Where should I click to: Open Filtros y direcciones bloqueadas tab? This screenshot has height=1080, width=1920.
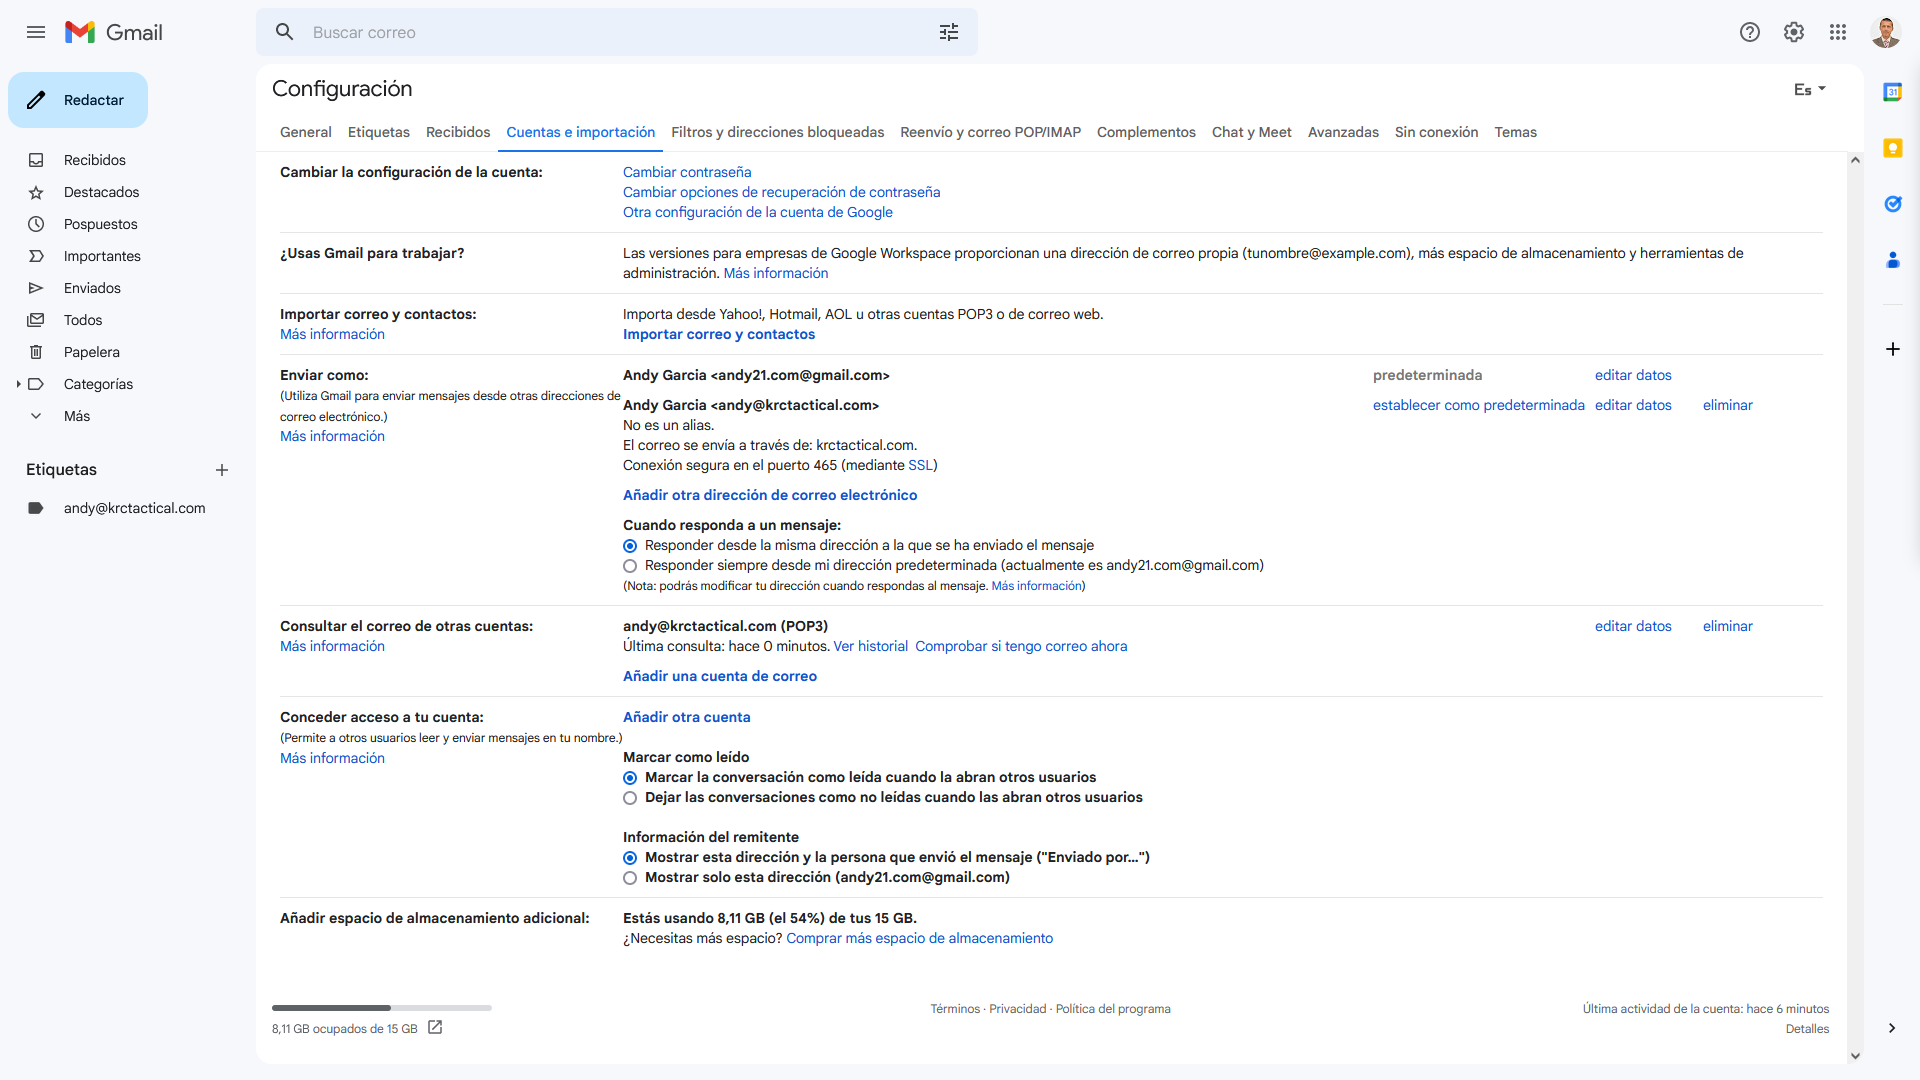pyautogui.click(x=777, y=132)
